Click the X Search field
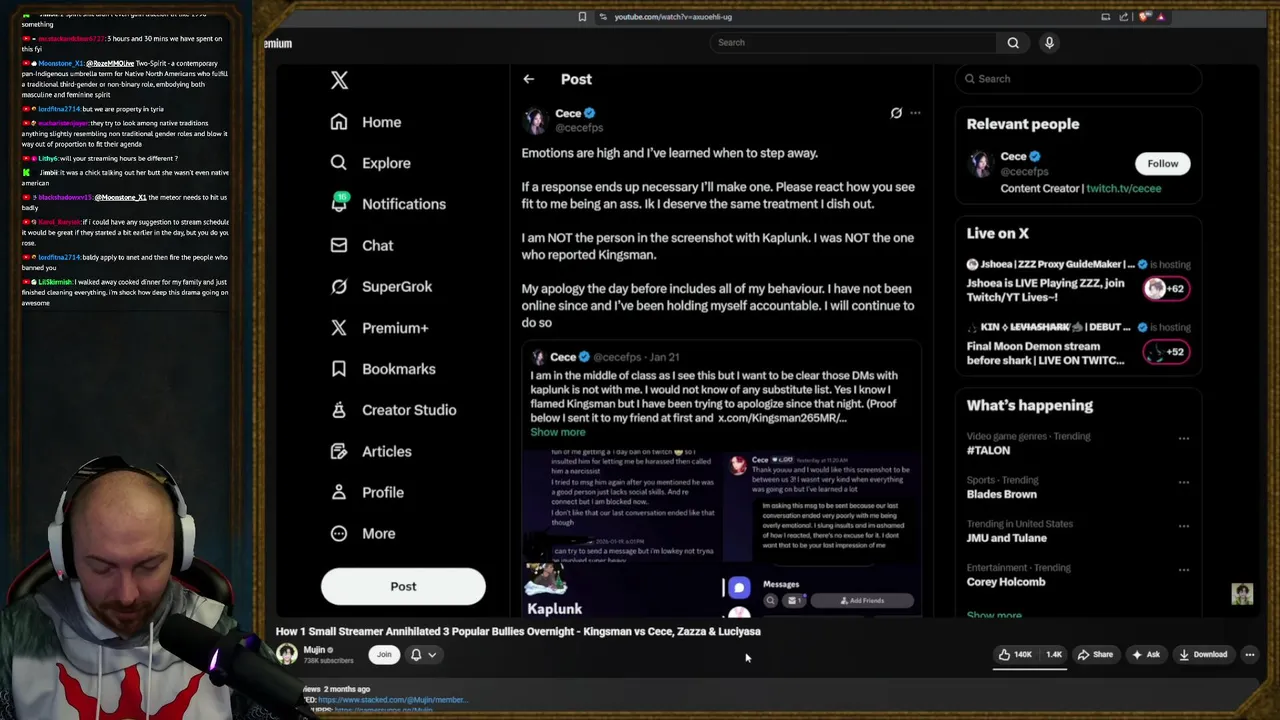 click(1078, 79)
